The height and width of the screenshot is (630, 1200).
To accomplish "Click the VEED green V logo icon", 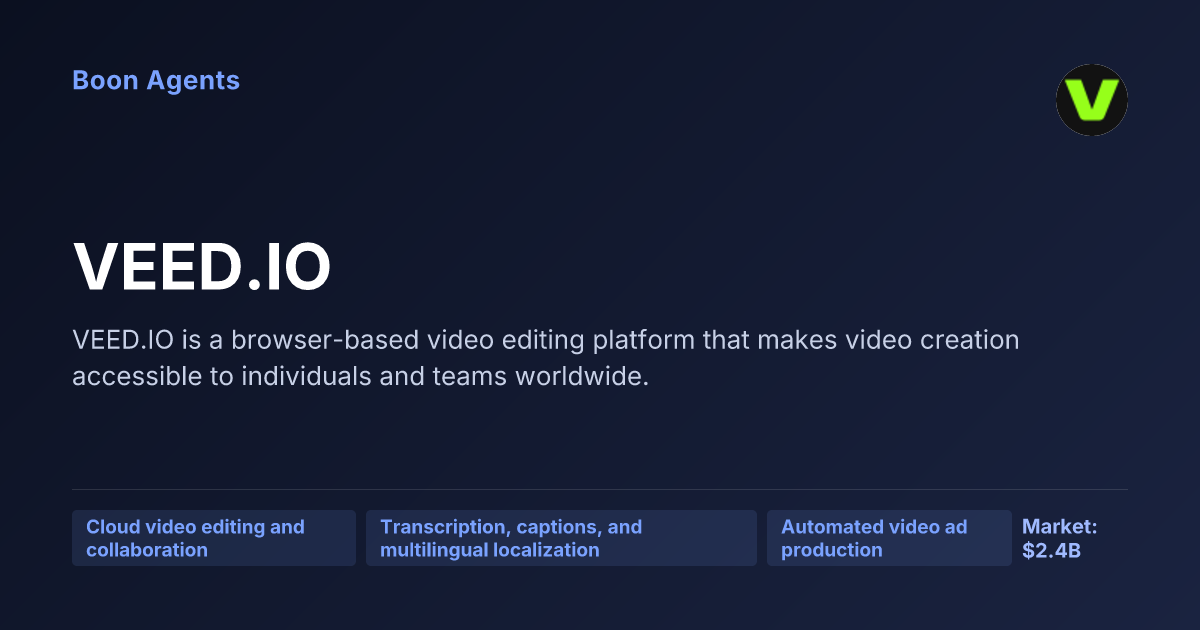I will [1092, 100].
